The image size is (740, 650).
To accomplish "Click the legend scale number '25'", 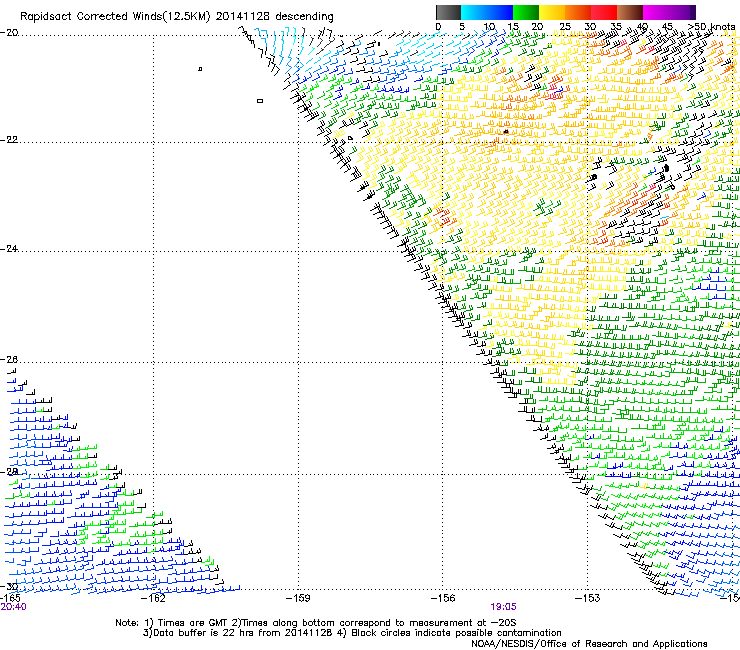I will [565, 27].
